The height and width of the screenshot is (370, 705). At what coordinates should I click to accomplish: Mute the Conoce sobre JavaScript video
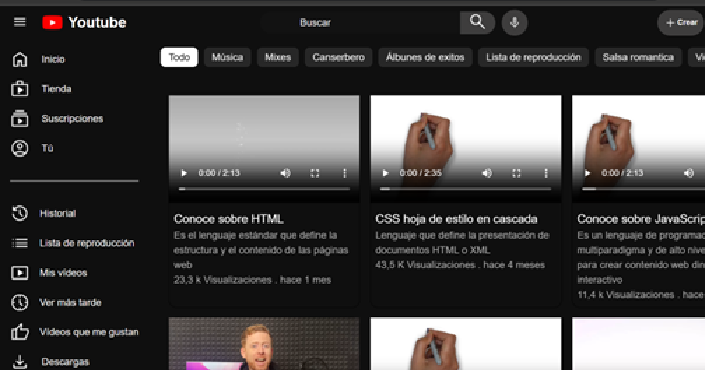[689, 173]
